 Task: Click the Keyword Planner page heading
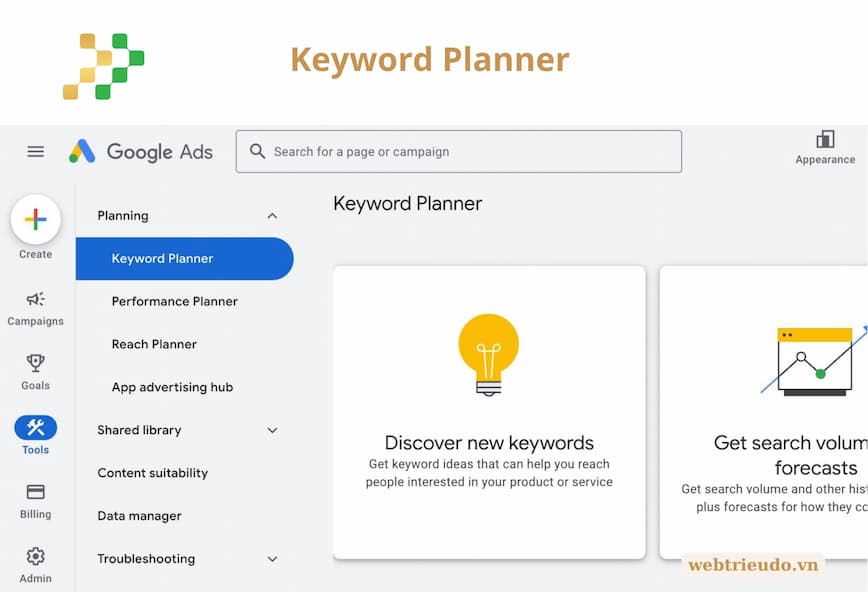(x=407, y=204)
